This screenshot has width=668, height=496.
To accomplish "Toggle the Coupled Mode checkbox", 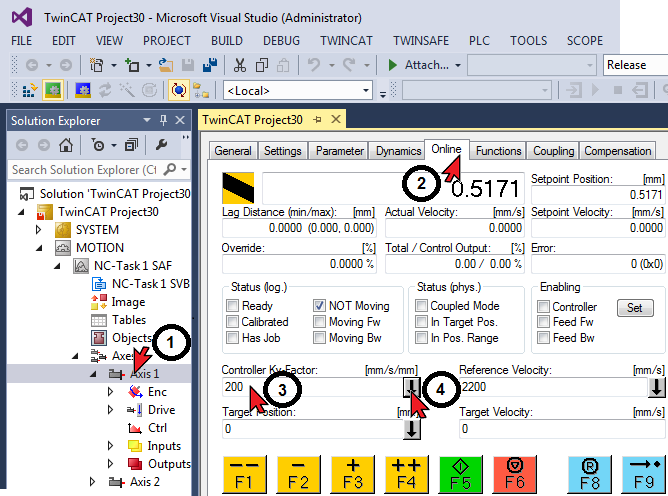I will point(421,306).
